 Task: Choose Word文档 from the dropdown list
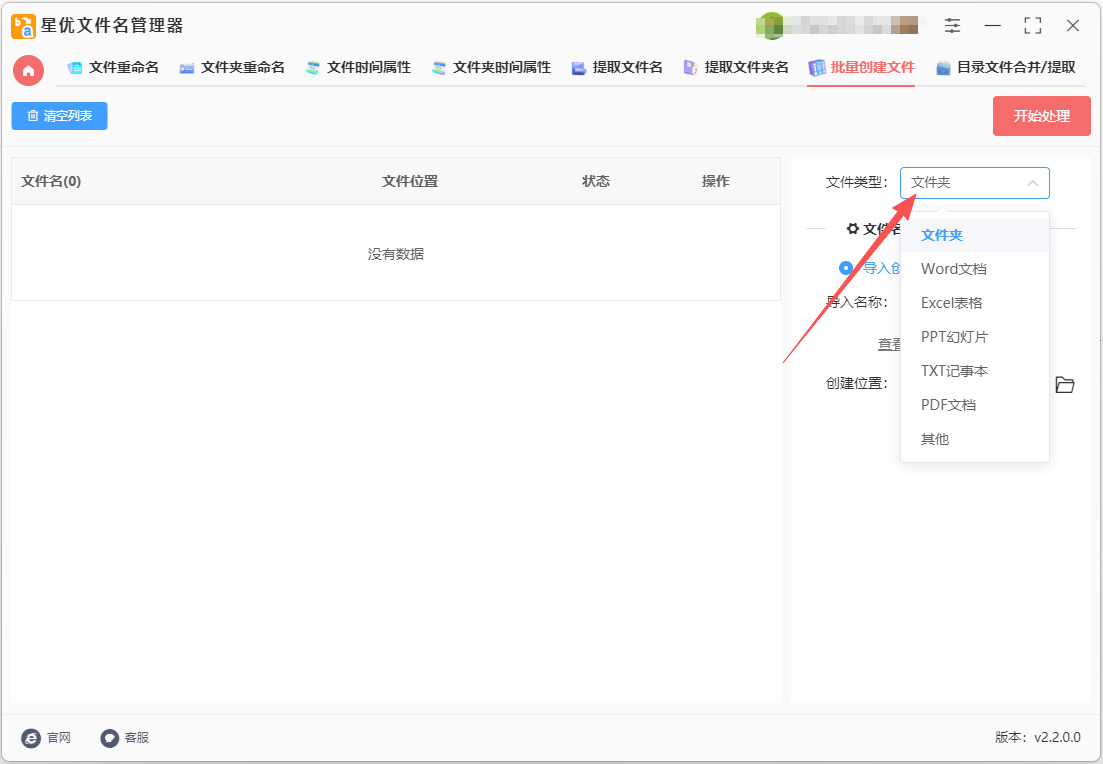[x=953, y=269]
